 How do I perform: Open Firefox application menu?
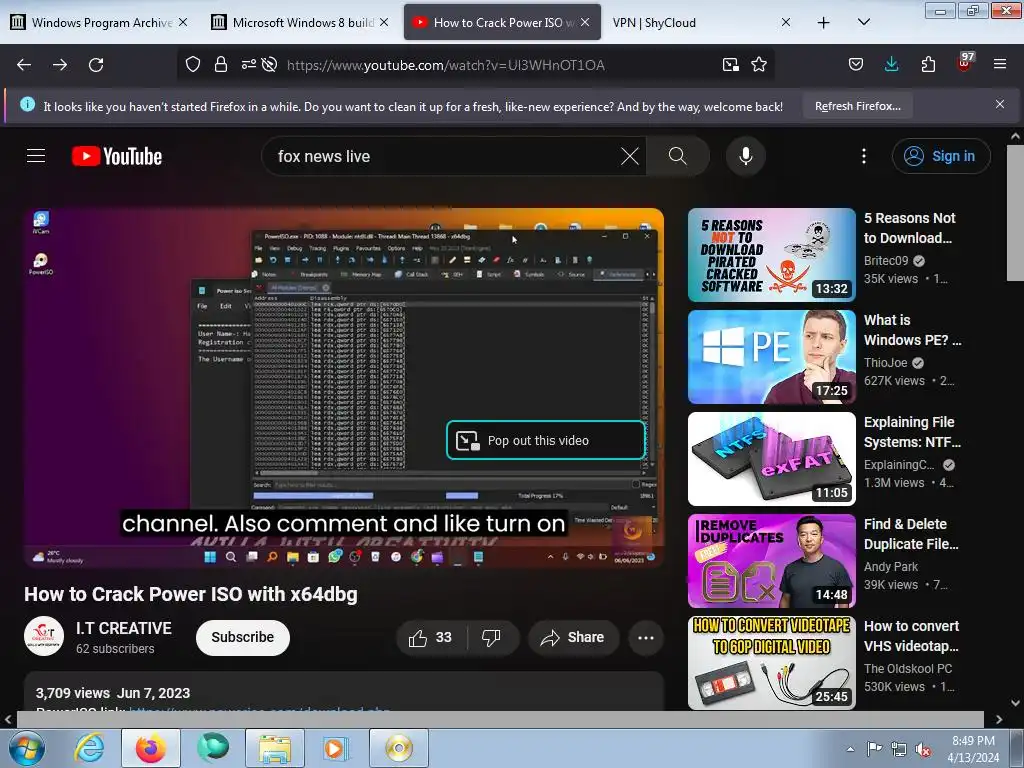(1000, 65)
